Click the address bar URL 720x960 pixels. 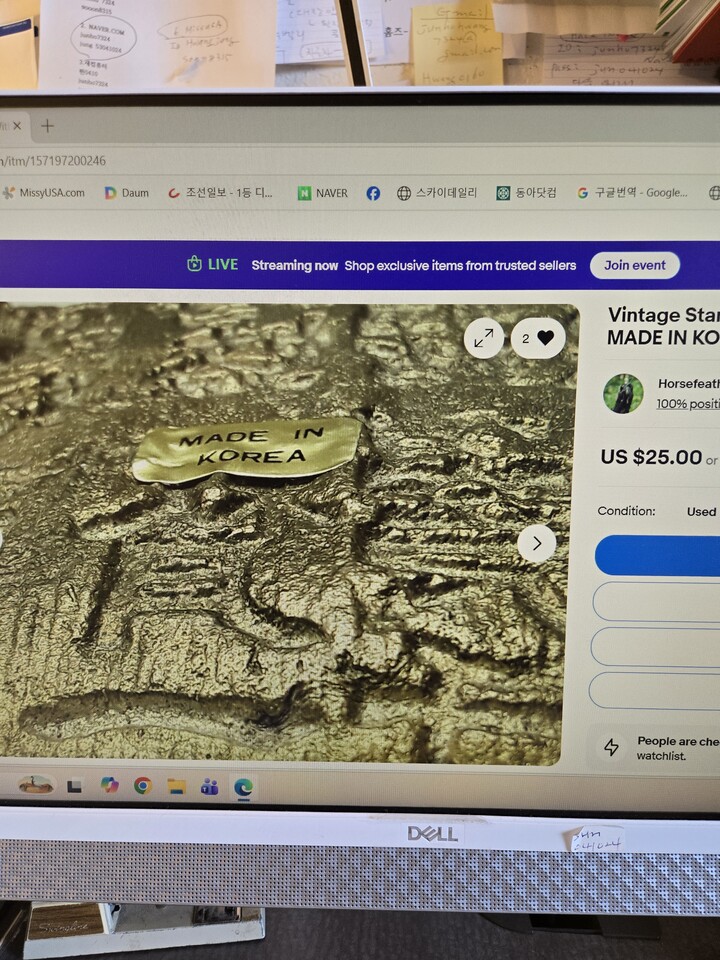54,161
